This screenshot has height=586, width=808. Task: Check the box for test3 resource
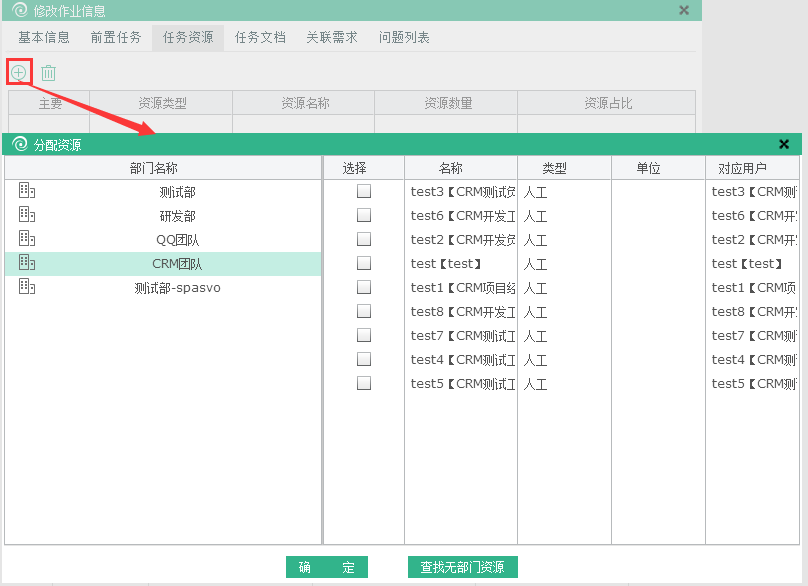[364, 191]
